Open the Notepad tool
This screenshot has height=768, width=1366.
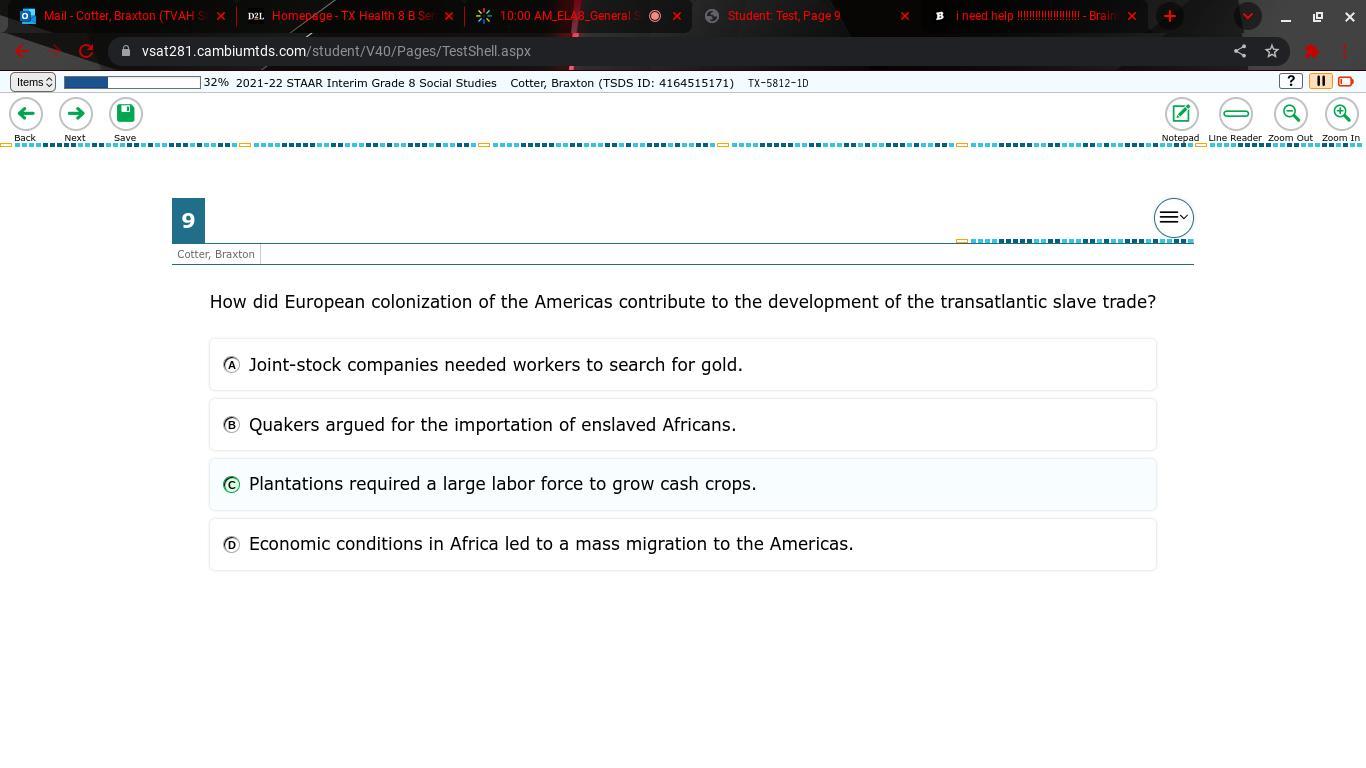pos(1180,114)
